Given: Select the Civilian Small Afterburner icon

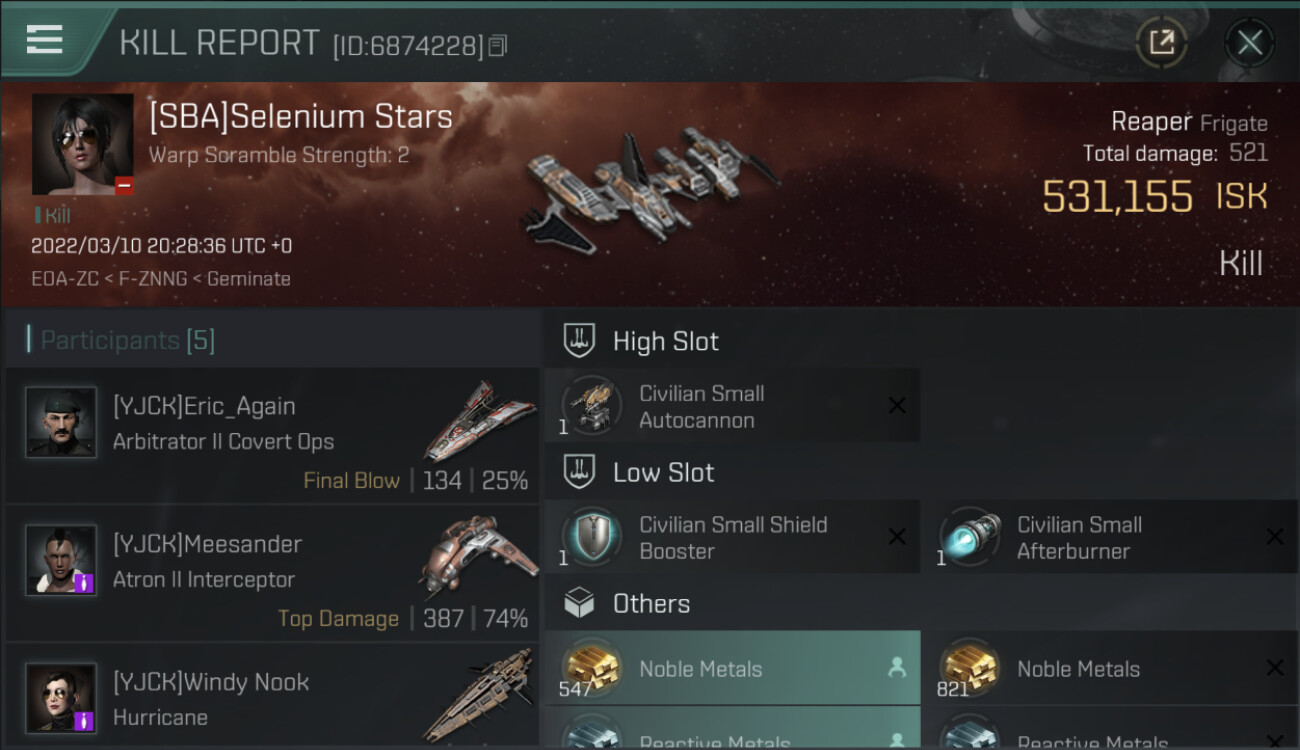Looking at the screenshot, I should [x=968, y=537].
